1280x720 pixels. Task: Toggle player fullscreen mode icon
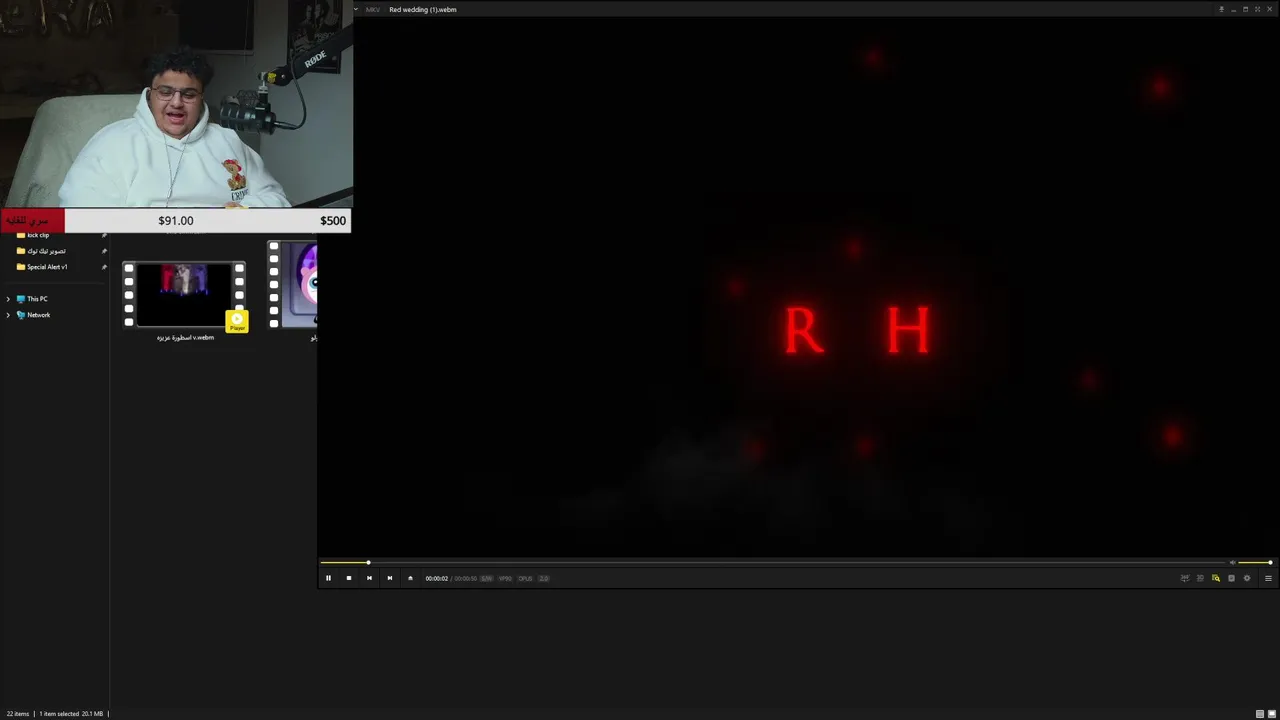1257,9
